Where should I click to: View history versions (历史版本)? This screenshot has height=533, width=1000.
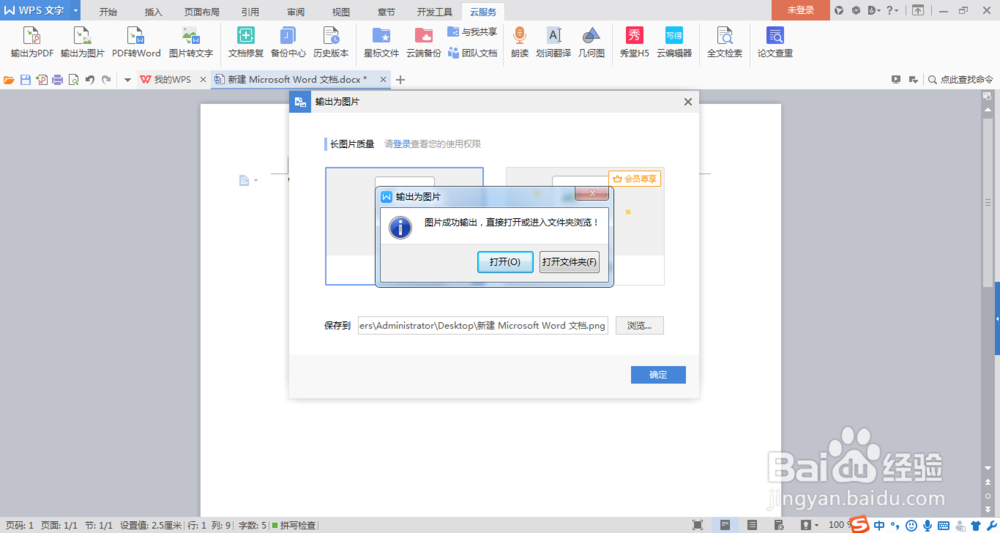pyautogui.click(x=331, y=43)
